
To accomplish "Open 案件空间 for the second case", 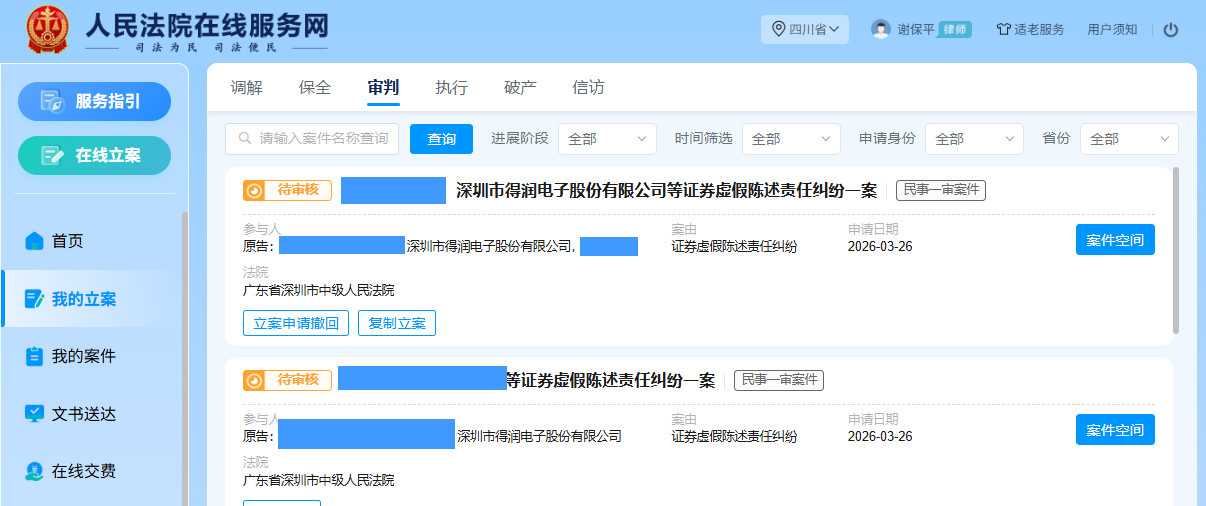I will pyautogui.click(x=1115, y=430).
